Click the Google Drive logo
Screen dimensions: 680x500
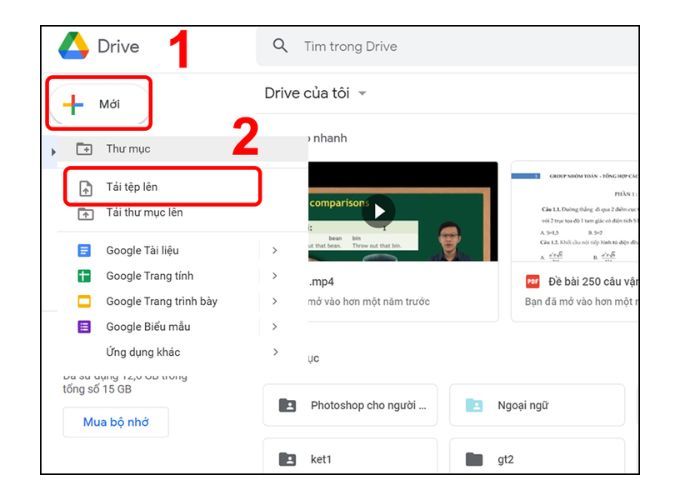[73, 46]
